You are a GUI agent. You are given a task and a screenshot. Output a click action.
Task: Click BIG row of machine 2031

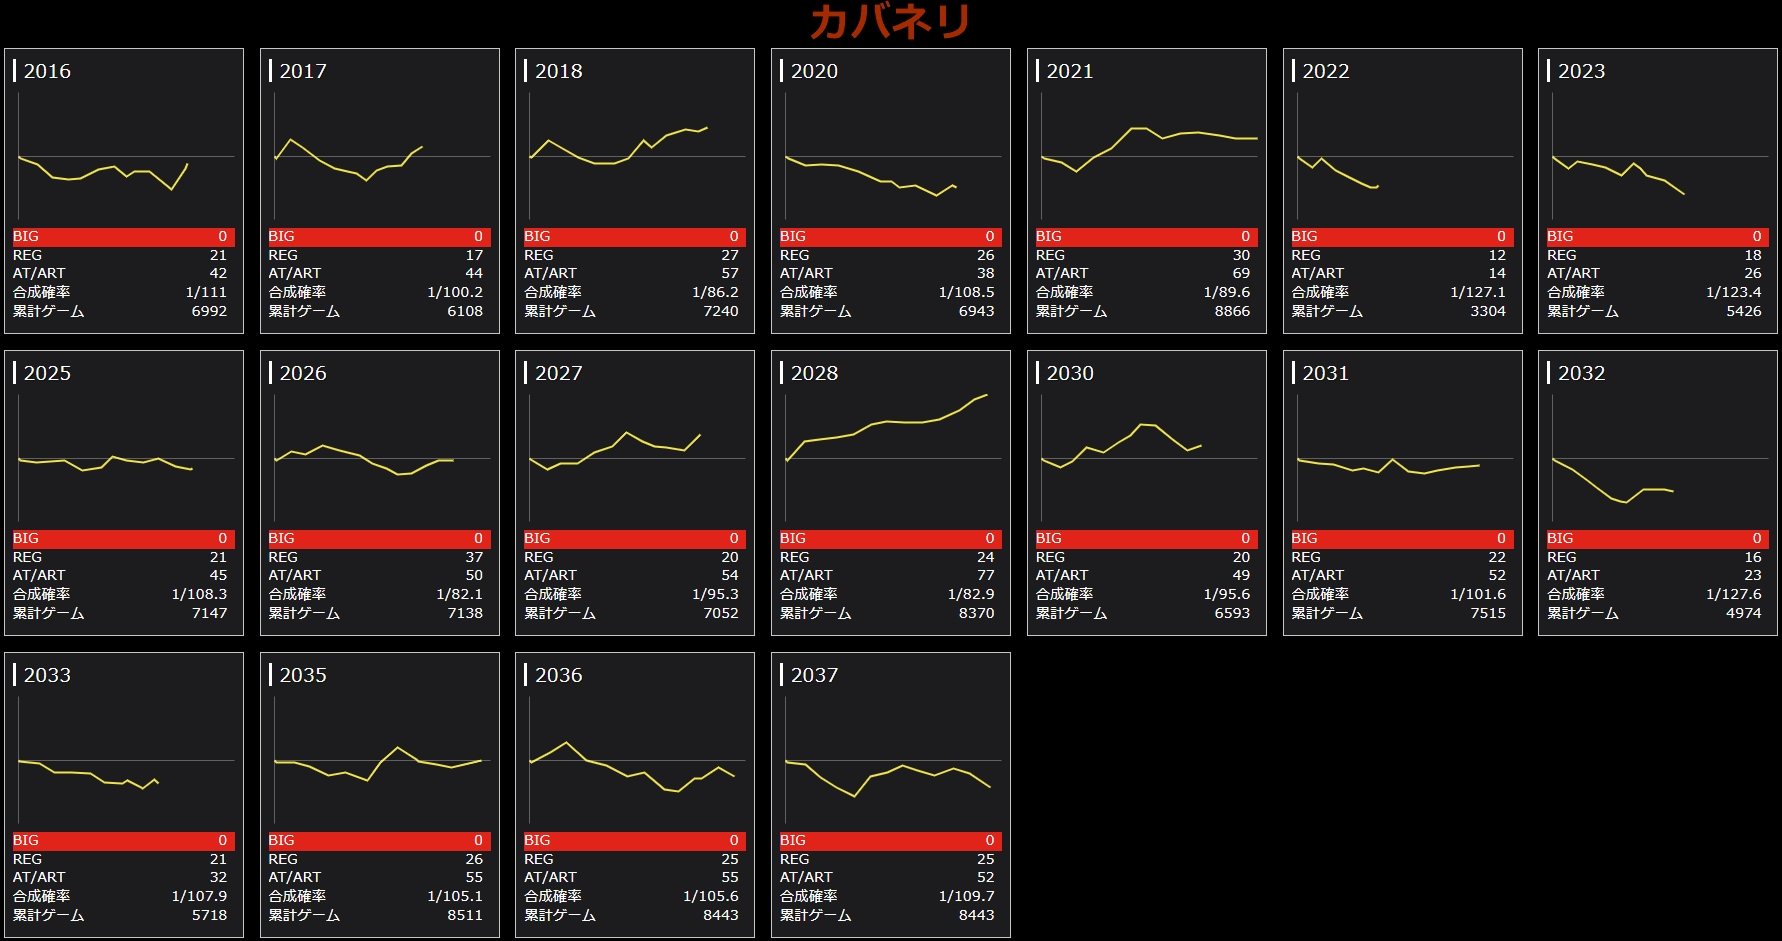click(x=1403, y=539)
